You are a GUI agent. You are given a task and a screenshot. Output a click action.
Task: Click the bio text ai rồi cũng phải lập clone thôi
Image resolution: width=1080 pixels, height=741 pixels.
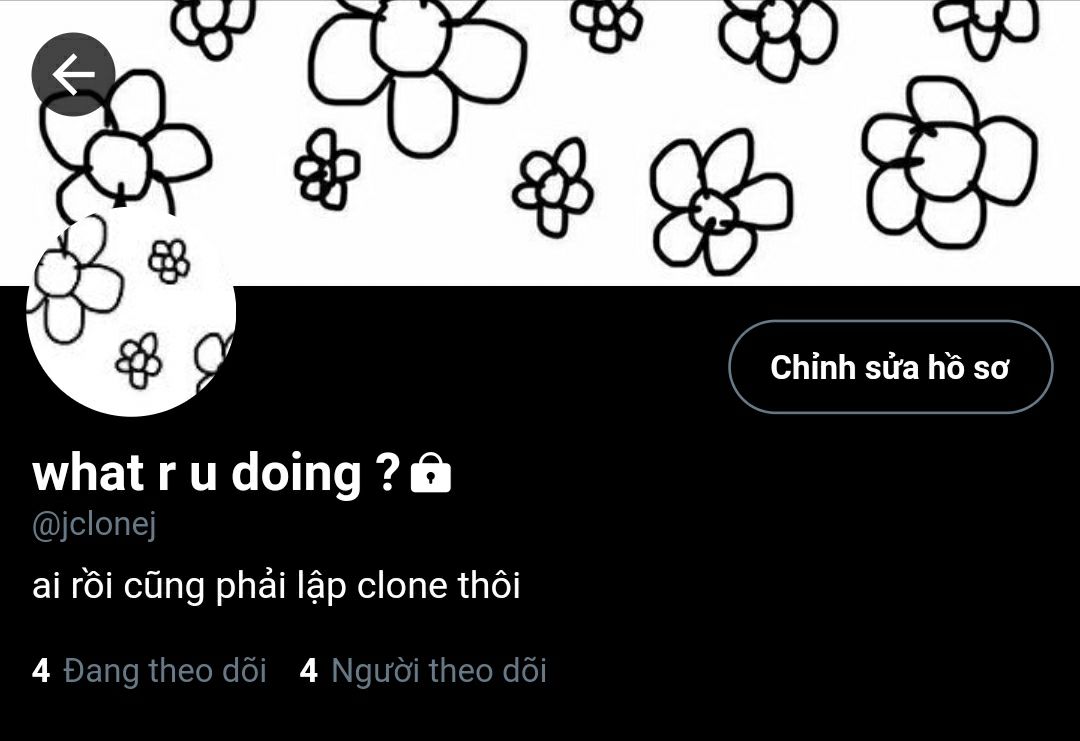coord(276,586)
